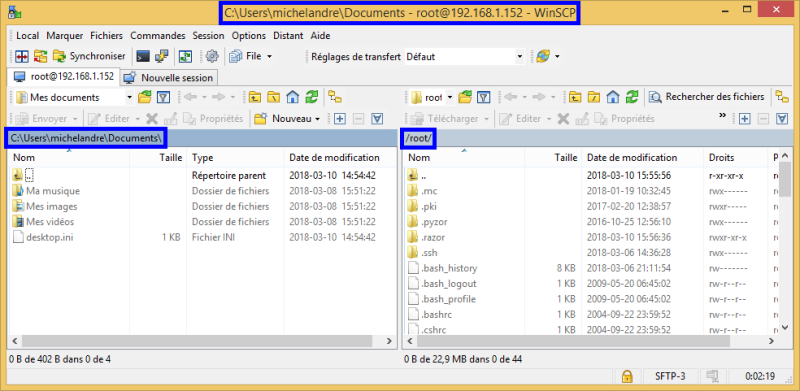Click the Synchroniser button

(89, 57)
